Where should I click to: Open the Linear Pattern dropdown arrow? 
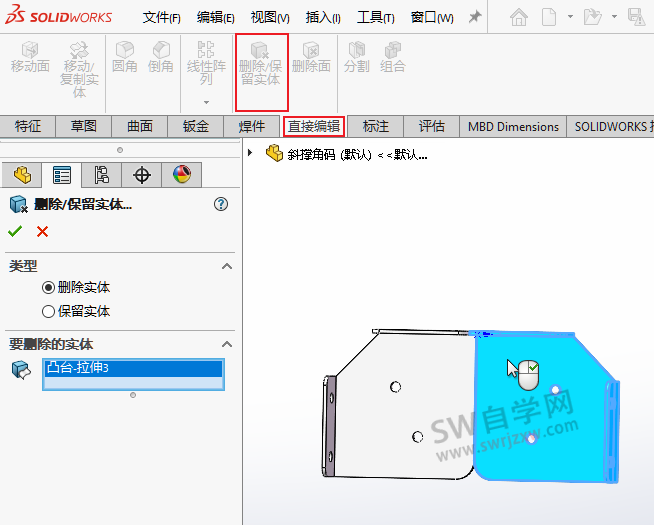click(206, 102)
